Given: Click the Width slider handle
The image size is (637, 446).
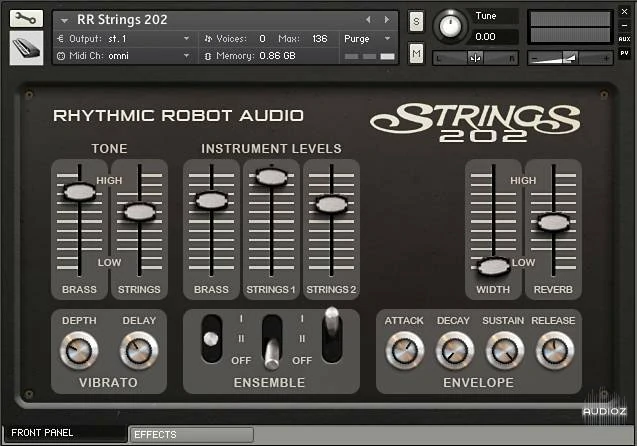Looking at the screenshot, I should [x=494, y=266].
